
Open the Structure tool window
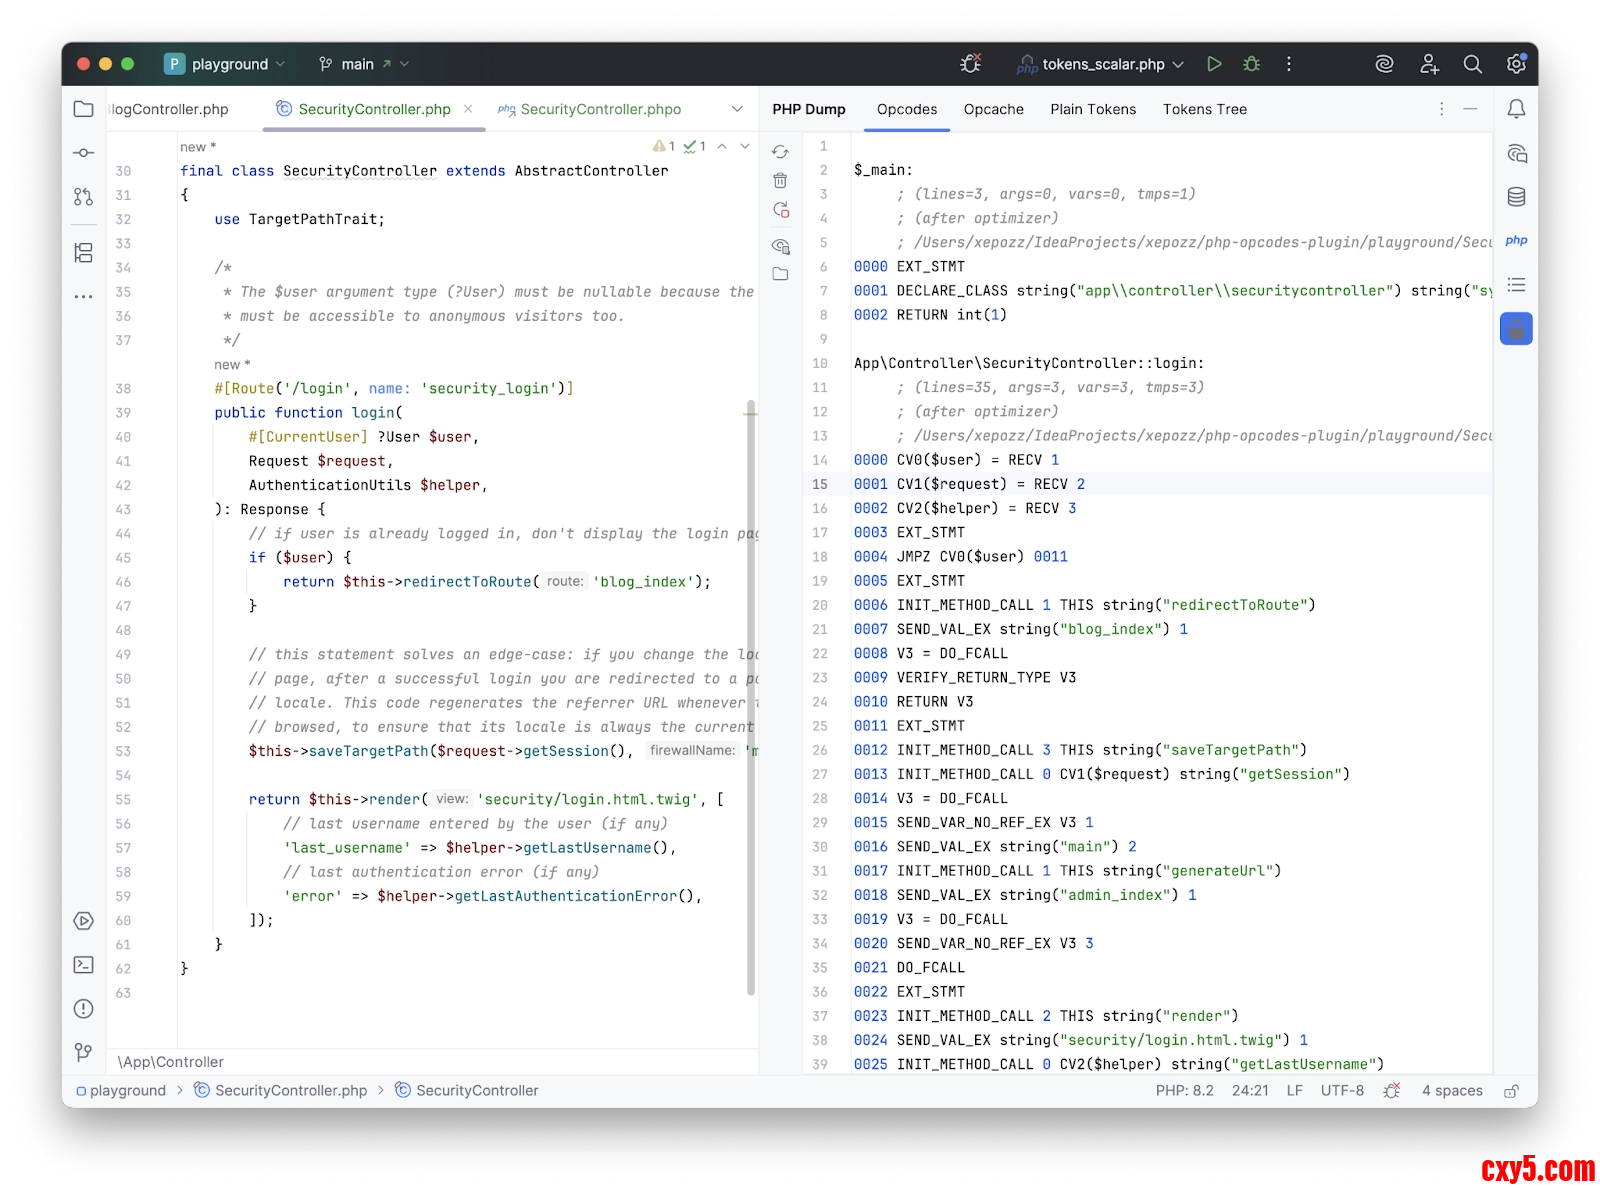pyautogui.click(x=84, y=253)
